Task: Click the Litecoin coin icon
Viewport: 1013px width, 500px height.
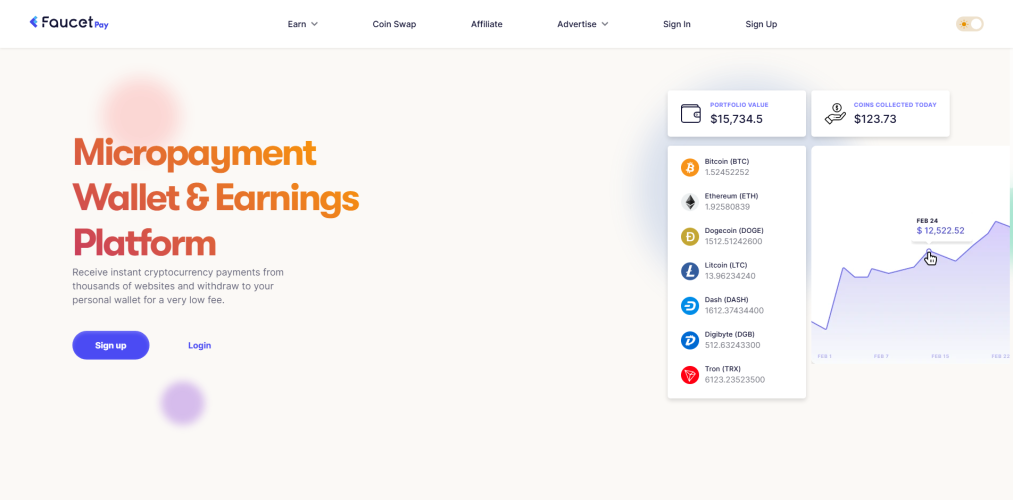Action: [x=690, y=271]
